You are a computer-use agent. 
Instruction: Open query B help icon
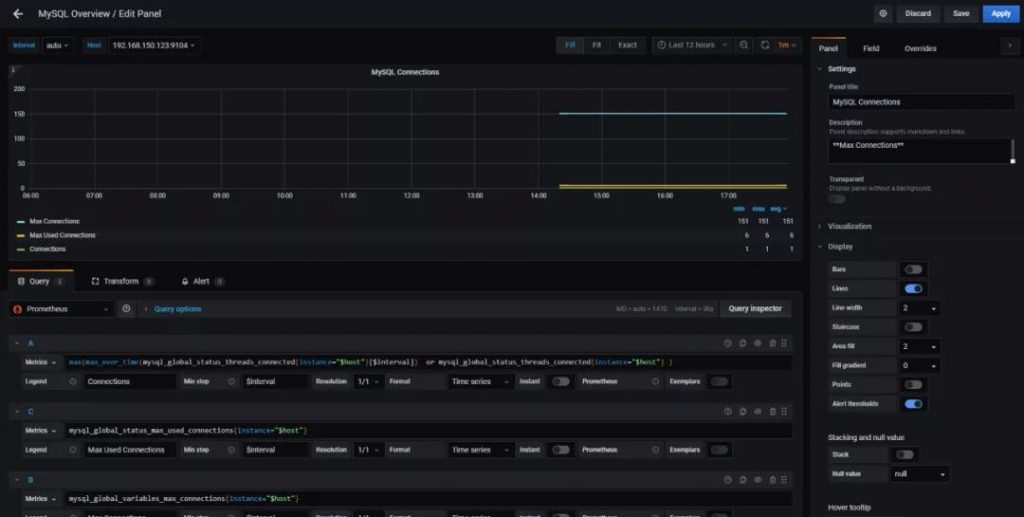pos(728,480)
